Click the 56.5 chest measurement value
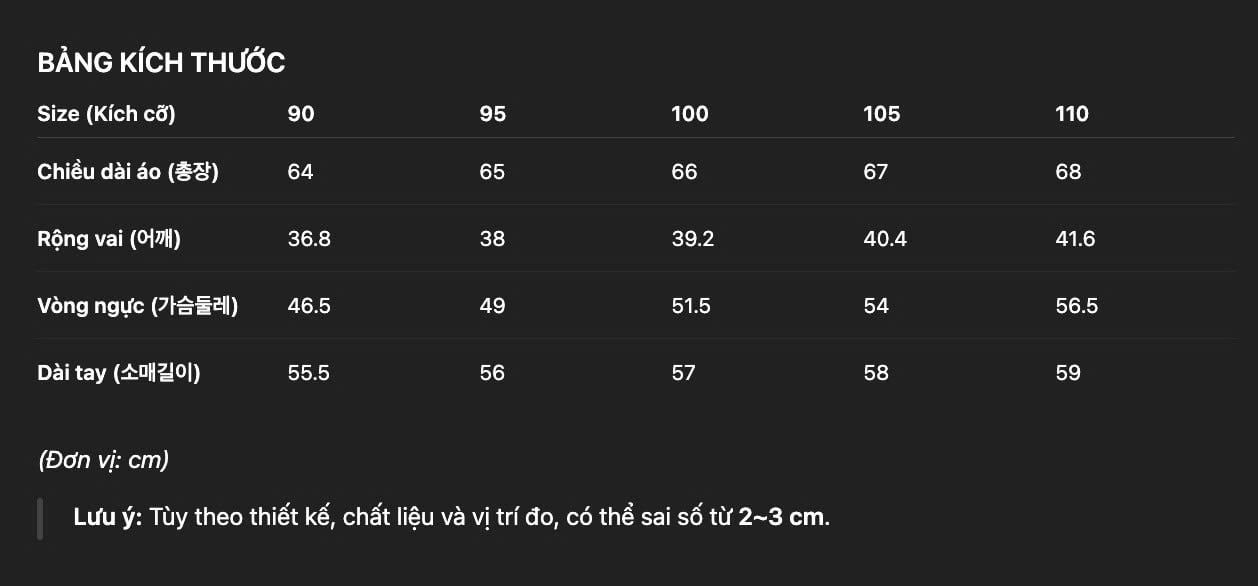 (x=1077, y=306)
